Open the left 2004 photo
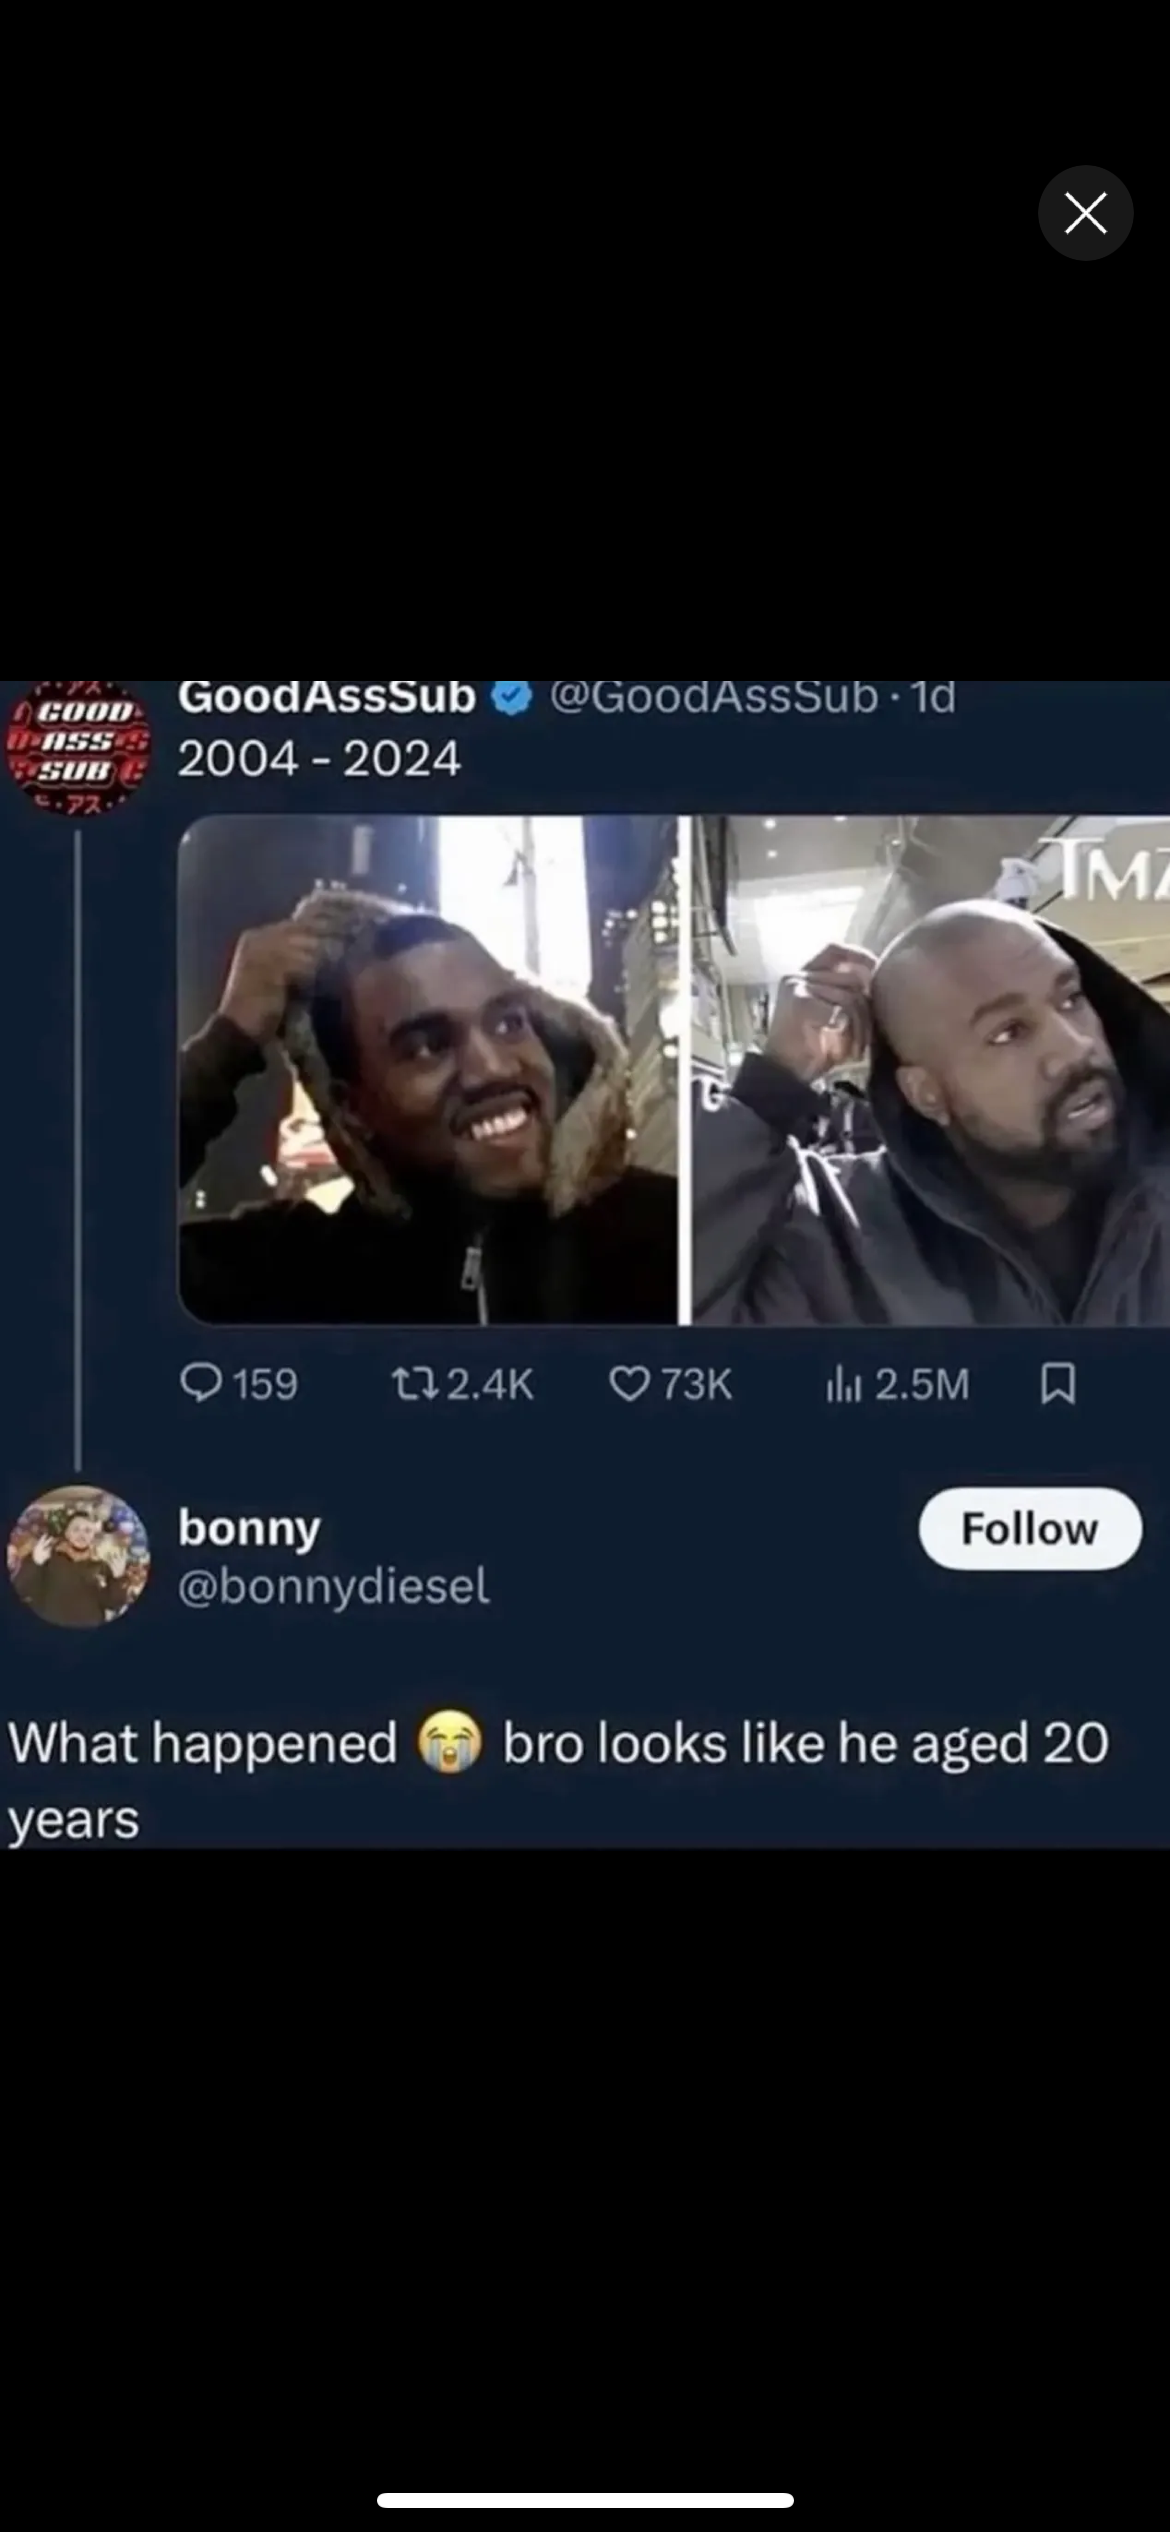The width and height of the screenshot is (1170, 2532). 428,1070
